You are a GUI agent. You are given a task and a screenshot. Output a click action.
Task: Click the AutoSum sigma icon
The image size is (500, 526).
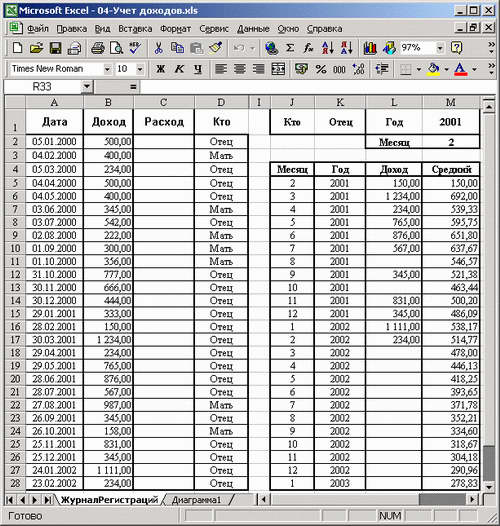click(x=290, y=49)
